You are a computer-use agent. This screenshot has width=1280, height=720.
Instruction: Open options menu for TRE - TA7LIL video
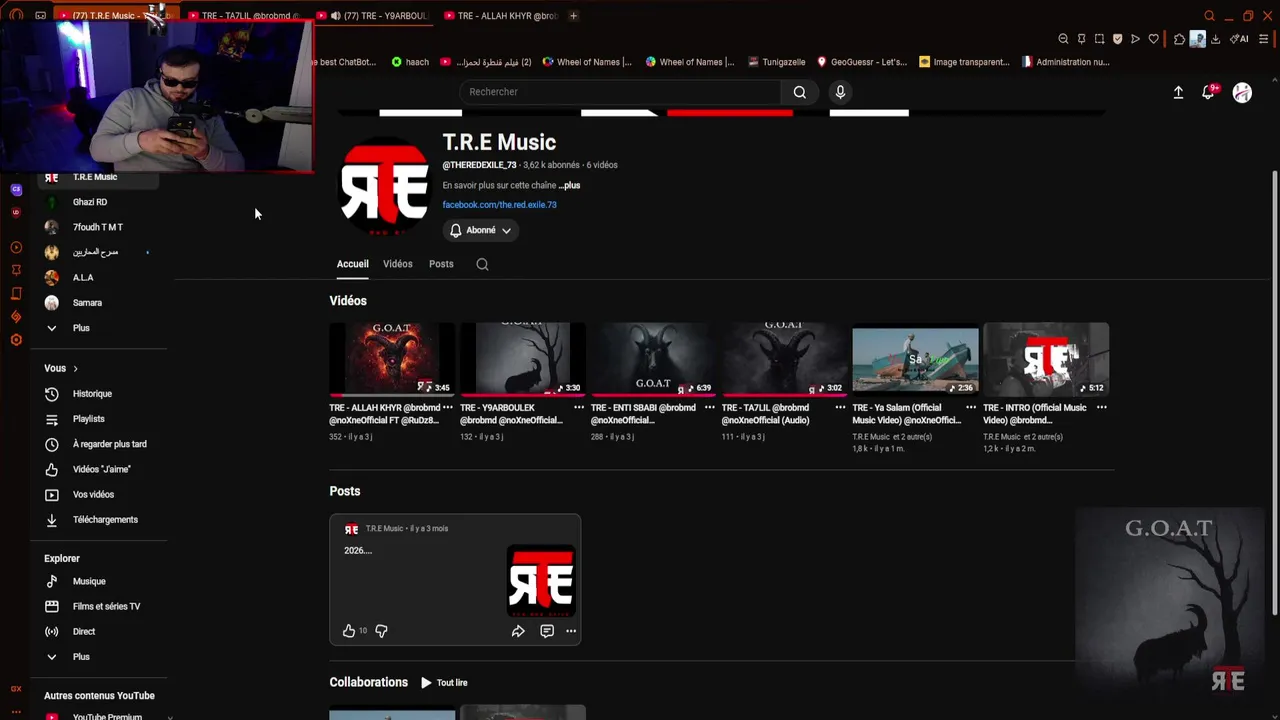pos(840,408)
